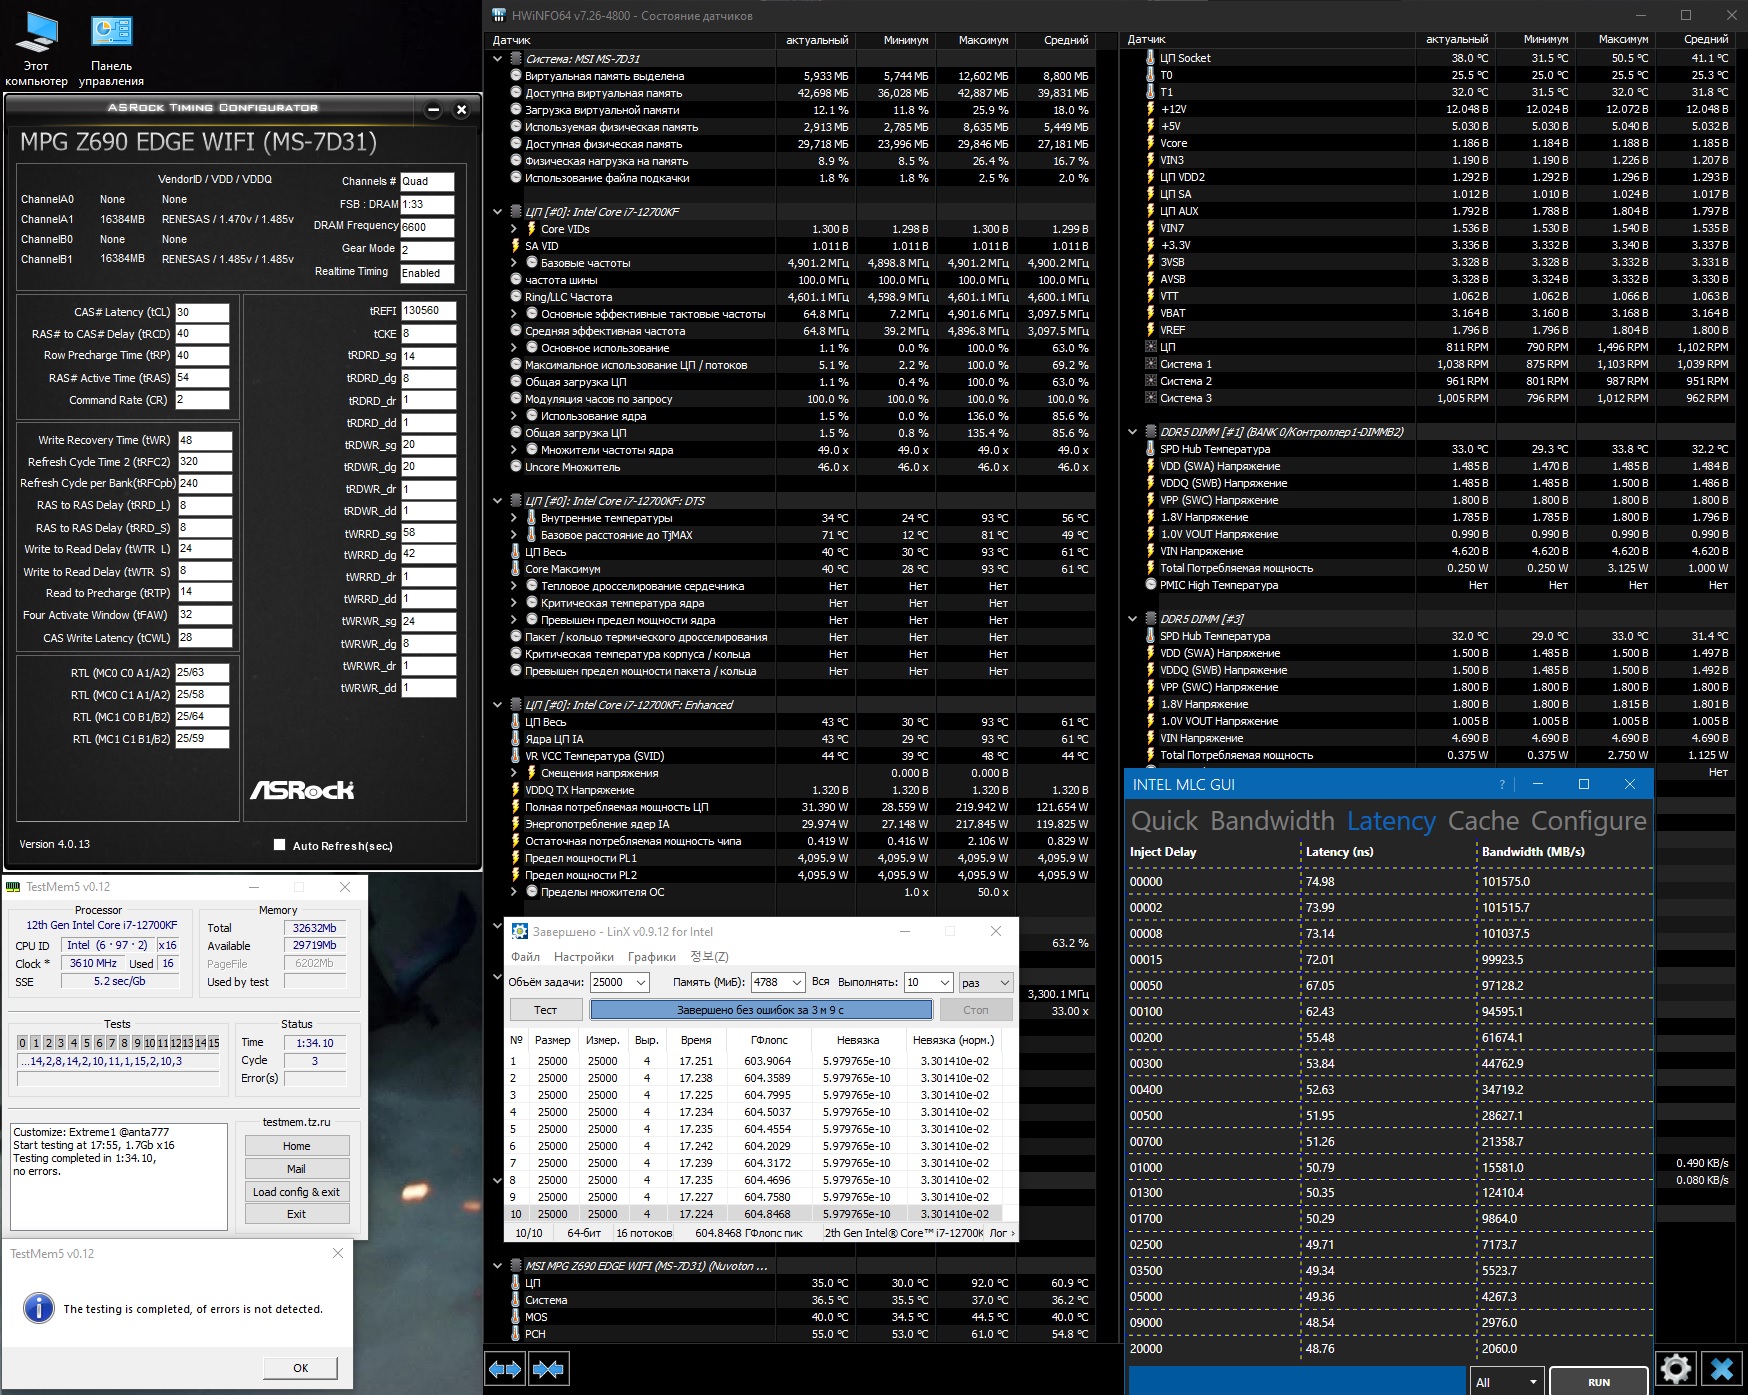Click the lightning icon next to SA VID

tap(516, 246)
